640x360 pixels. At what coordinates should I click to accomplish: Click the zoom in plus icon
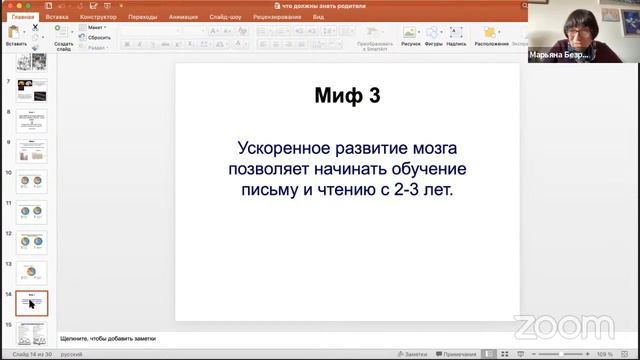click(588, 354)
